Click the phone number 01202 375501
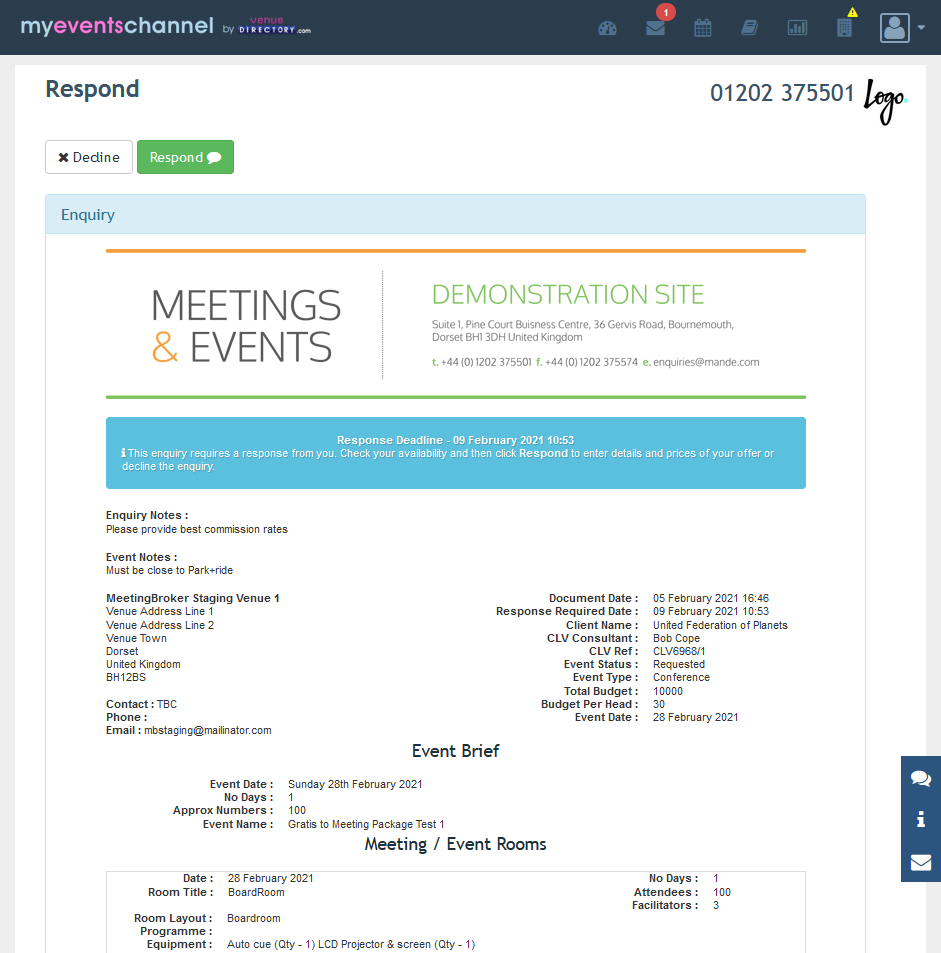The width and height of the screenshot is (941, 953). (x=782, y=93)
